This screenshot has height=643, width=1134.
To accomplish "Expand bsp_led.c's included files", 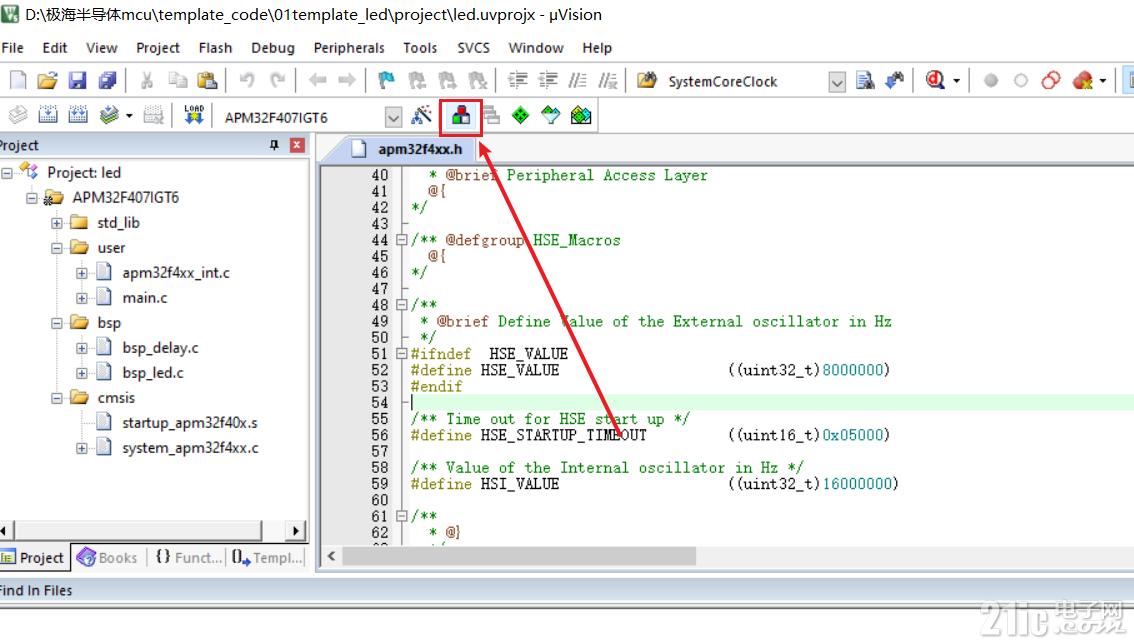I will tap(82, 373).
